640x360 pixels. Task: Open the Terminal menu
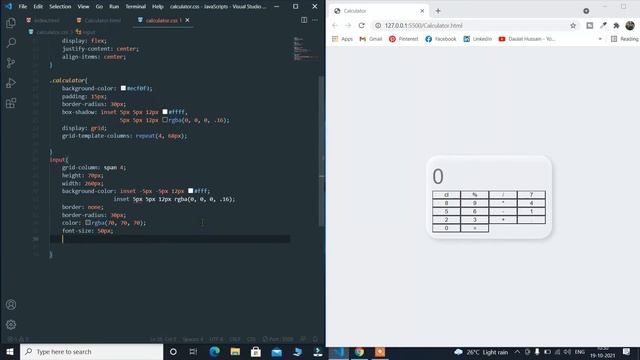pyautogui.click(x=136, y=7)
